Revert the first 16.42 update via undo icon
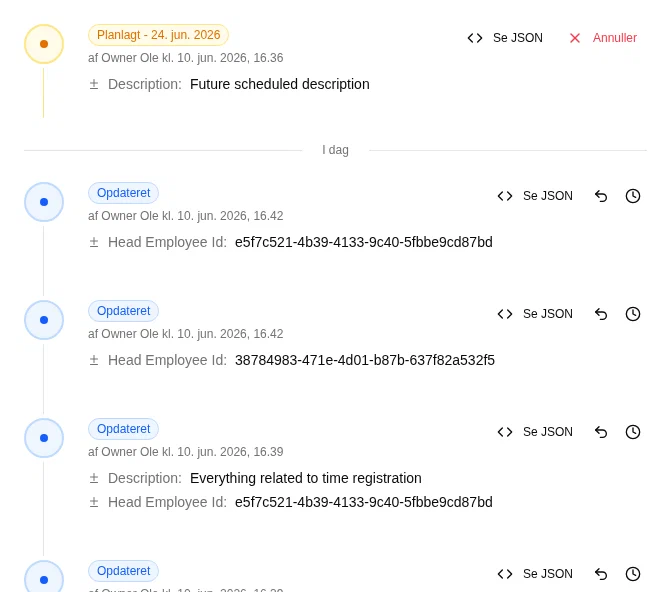671x592 pixels. pyautogui.click(x=601, y=196)
